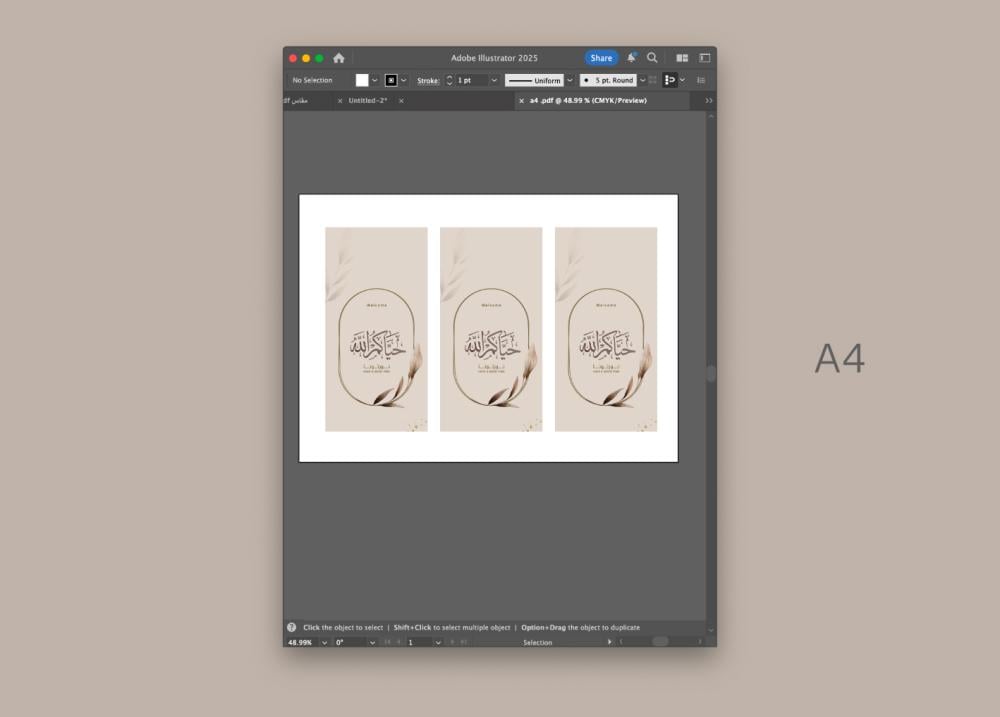Switch to the Untitled-2* document tab
The width and height of the screenshot is (1000, 717).
(x=367, y=101)
